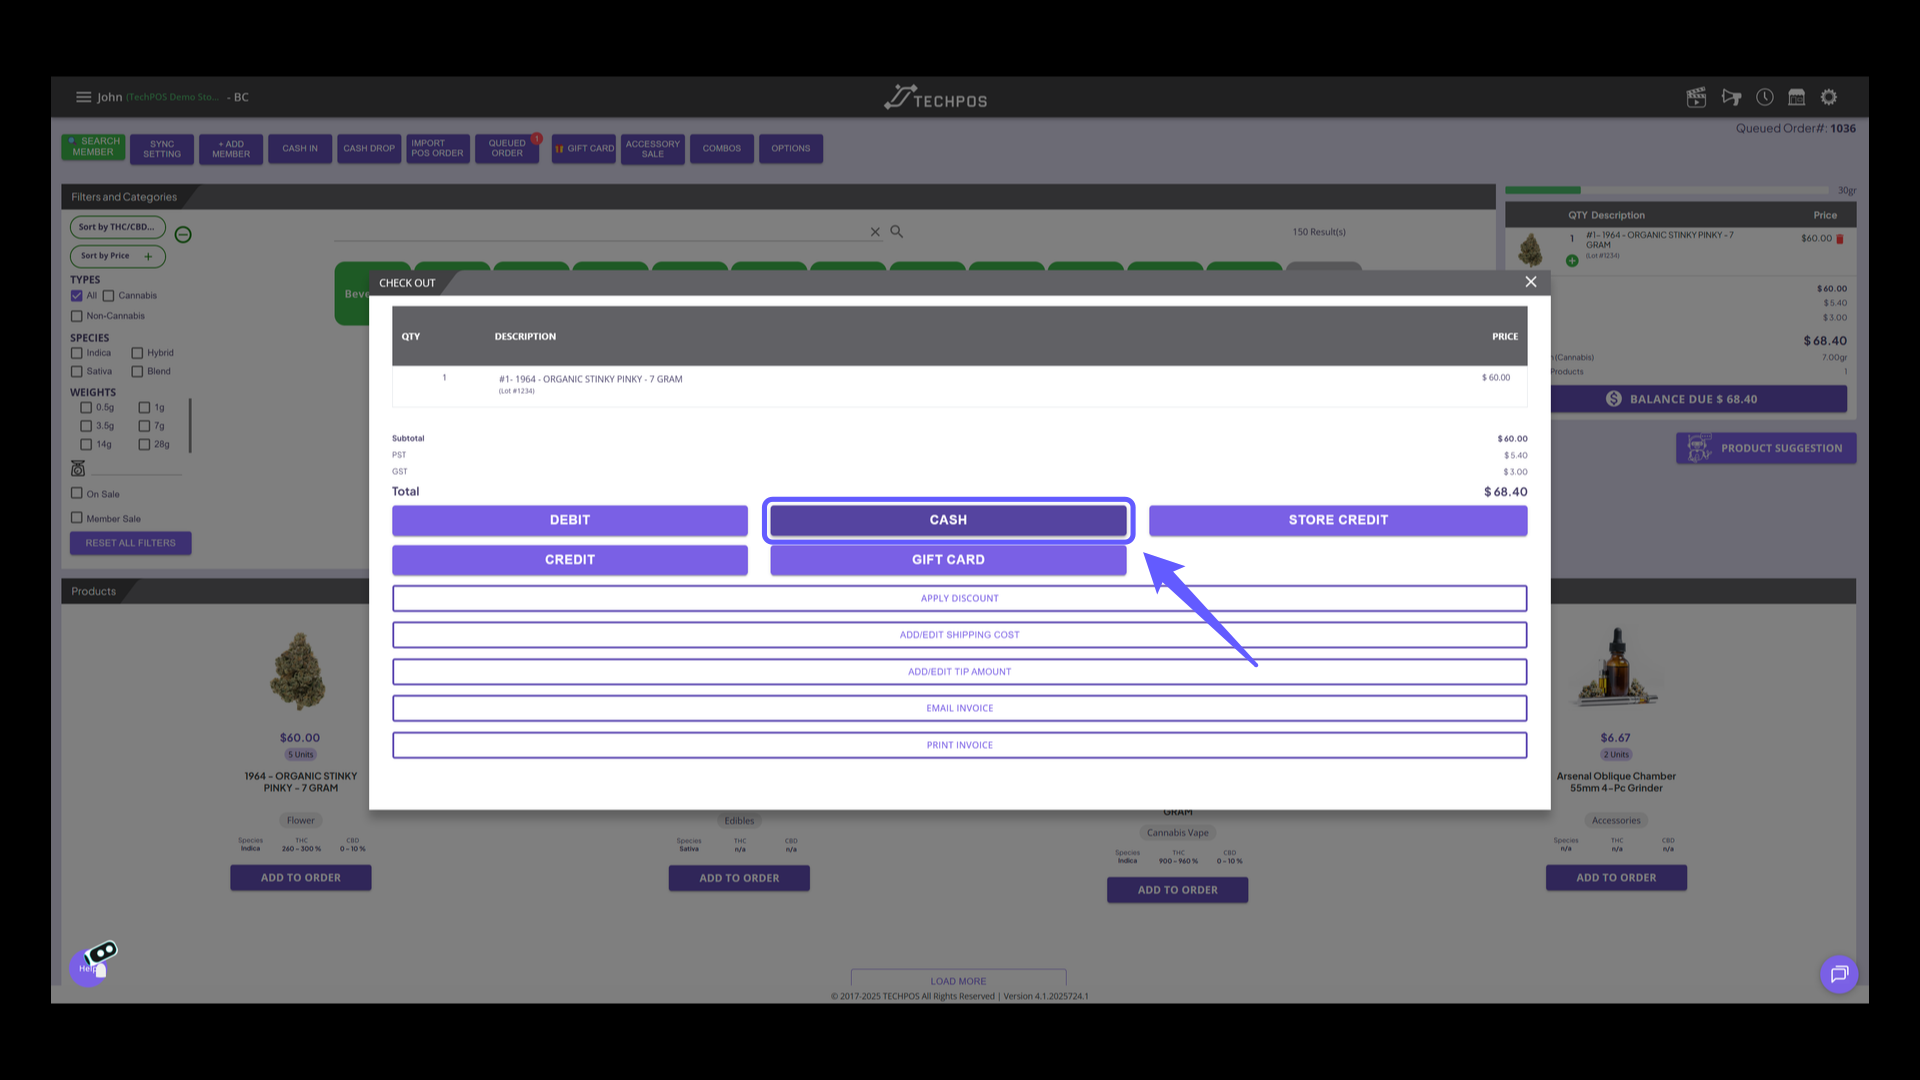Open the announcements megaphone icon
The width and height of the screenshot is (1920, 1080).
pos(1731,97)
